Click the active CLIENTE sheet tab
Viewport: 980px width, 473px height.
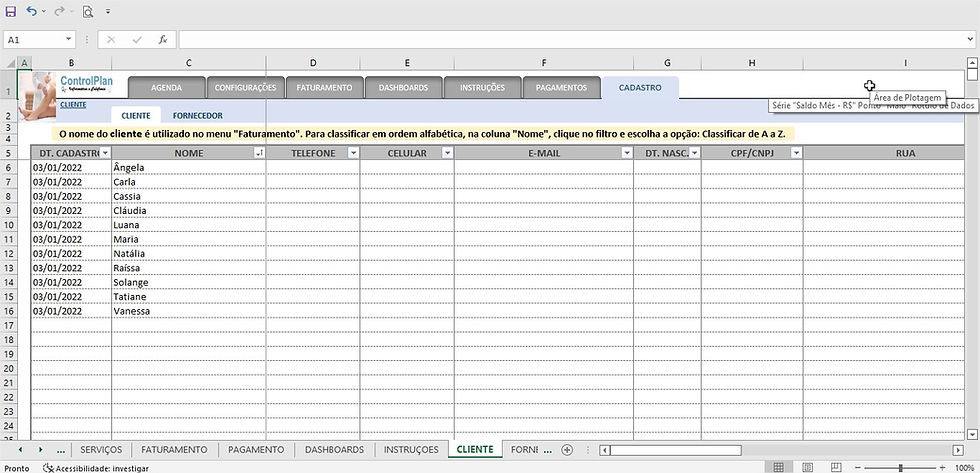475,450
